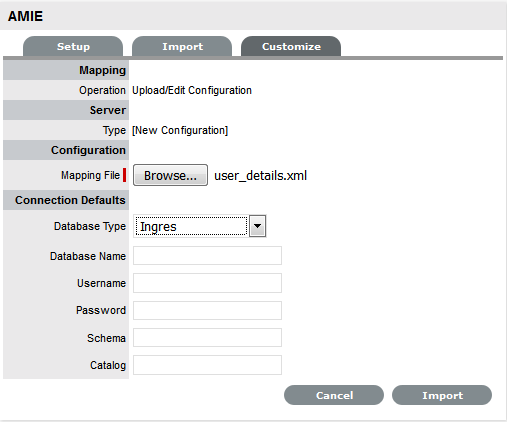Cancel the AMIE import
Screen dimensions: 507x422
pyautogui.click(x=334, y=395)
